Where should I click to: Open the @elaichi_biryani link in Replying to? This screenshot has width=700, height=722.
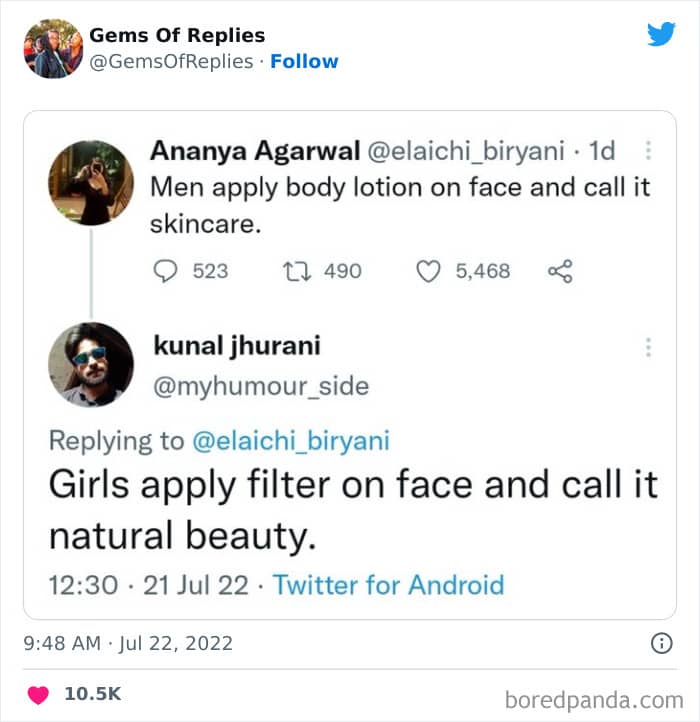click(291, 440)
